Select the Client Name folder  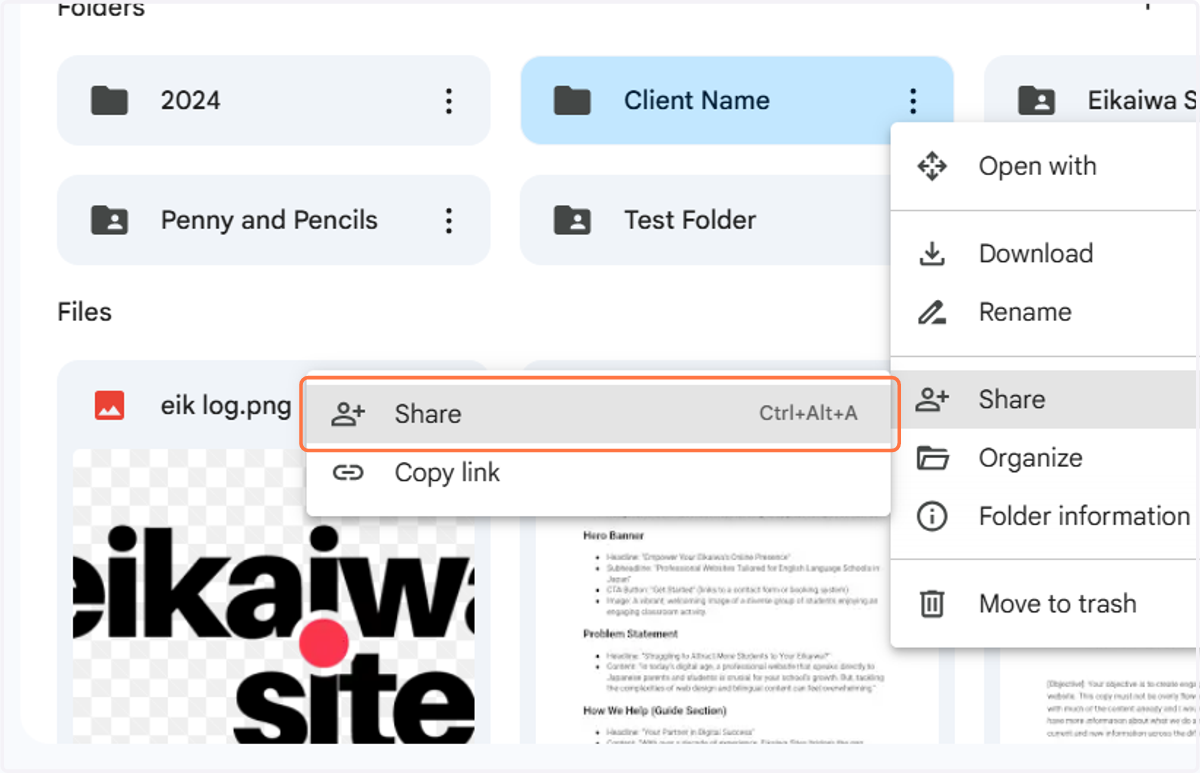(737, 100)
